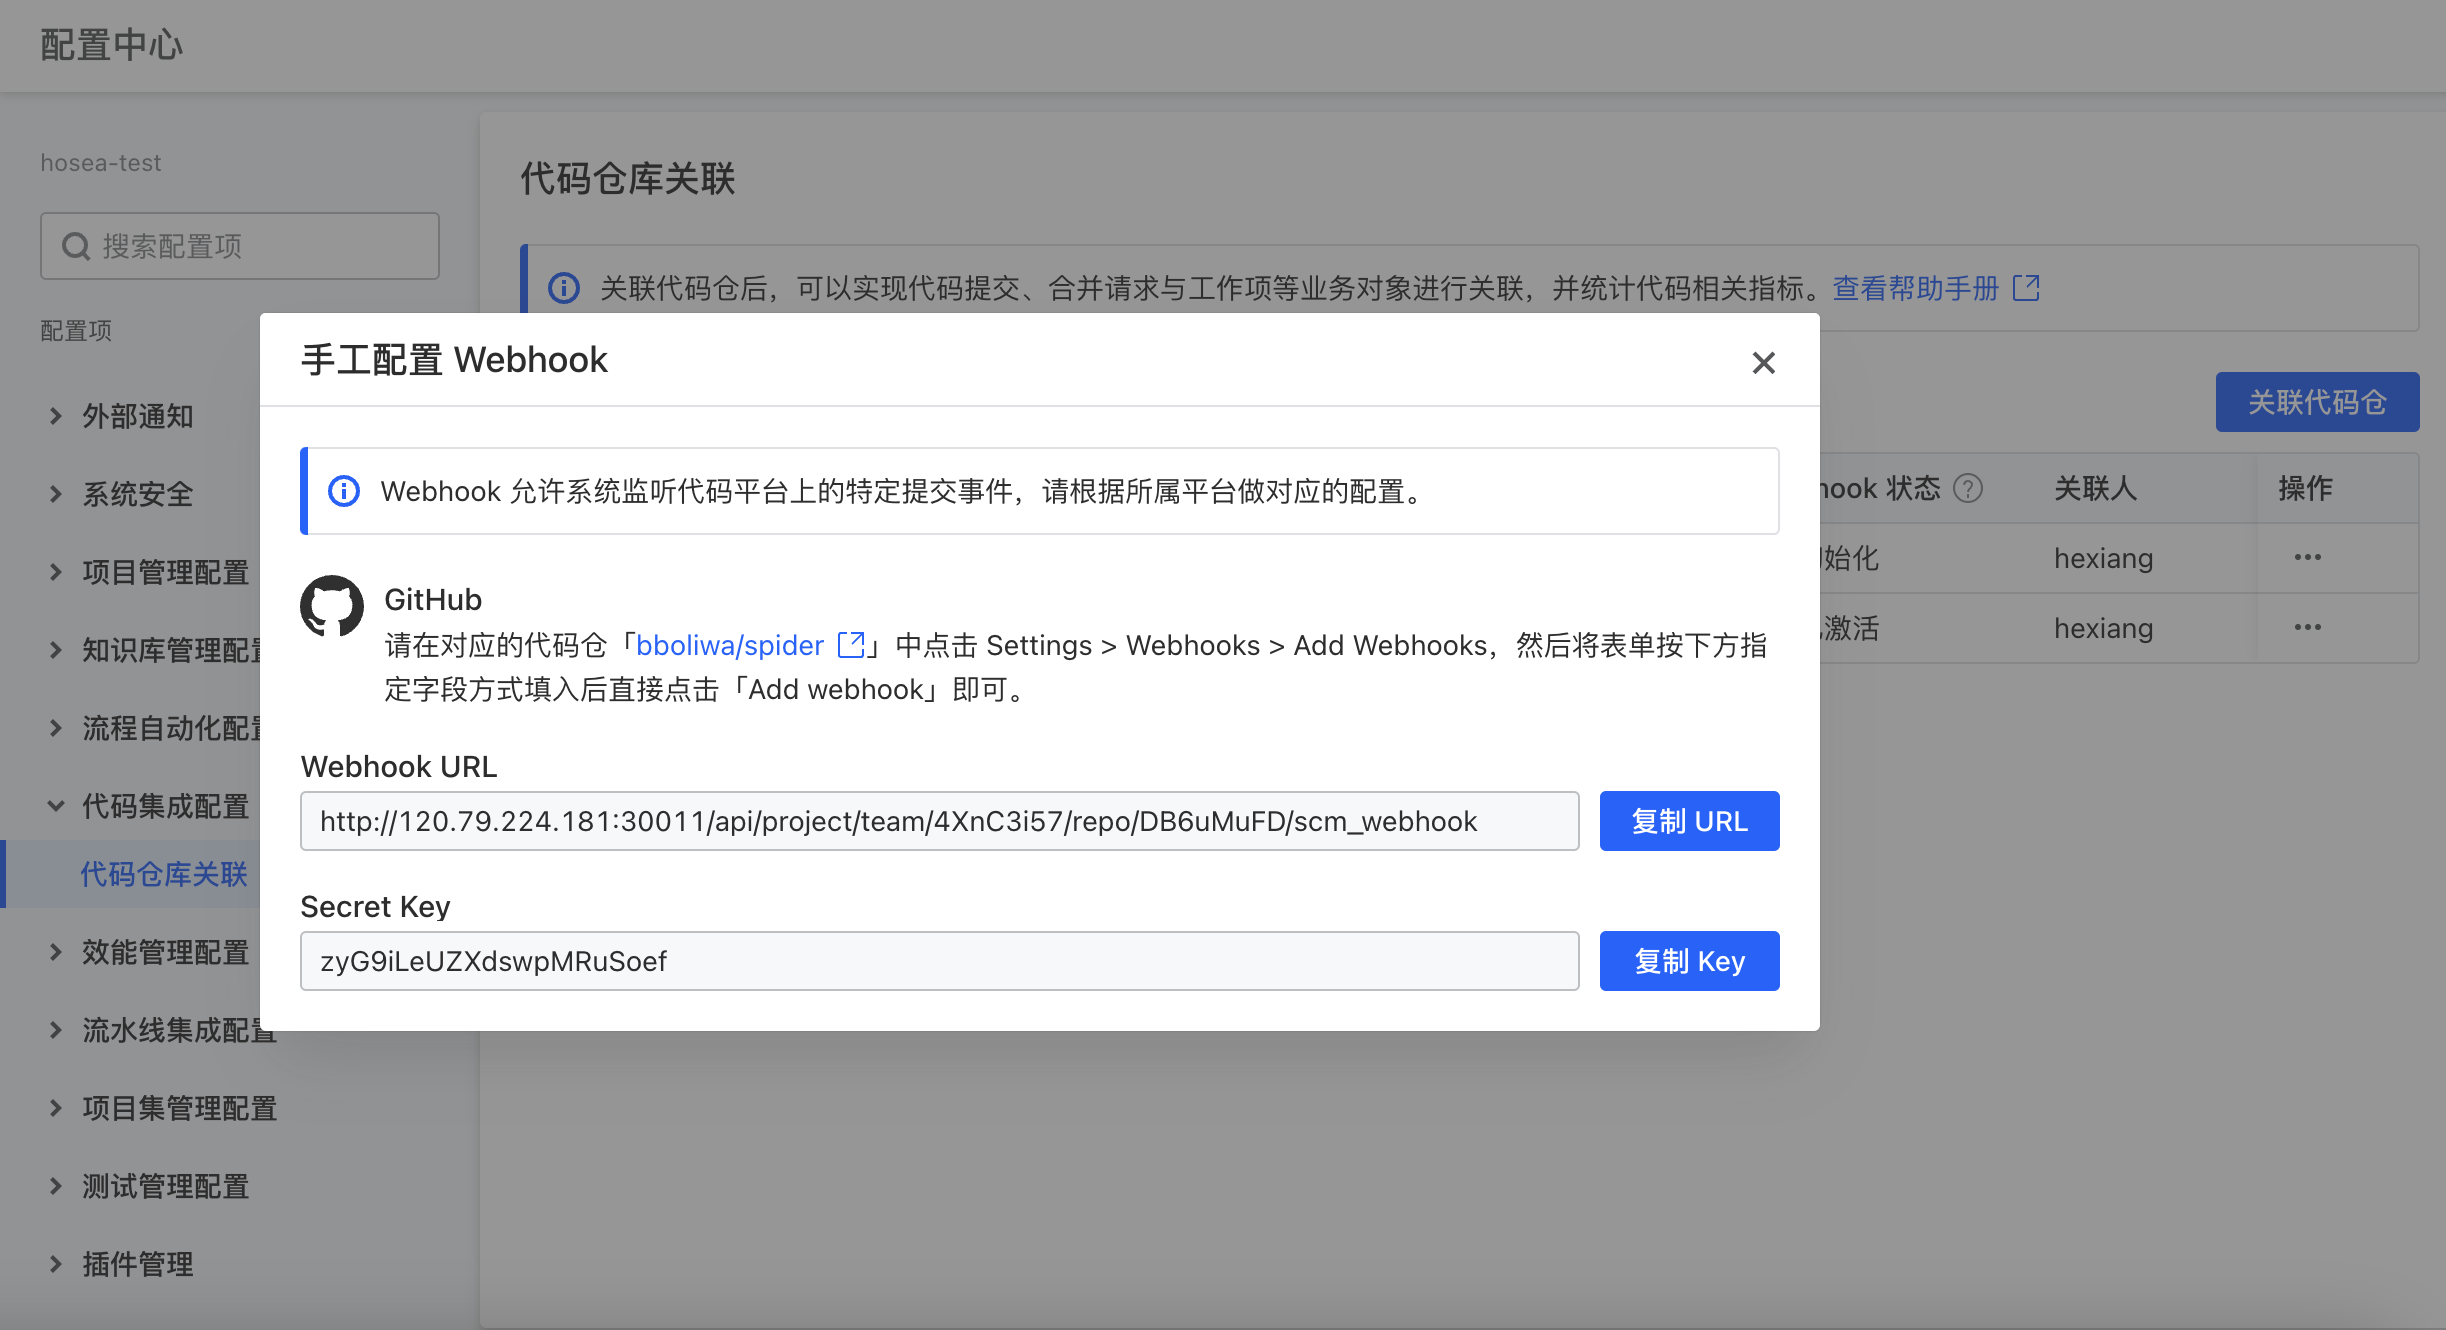Click the help icon beside hook 状态

click(x=1968, y=488)
